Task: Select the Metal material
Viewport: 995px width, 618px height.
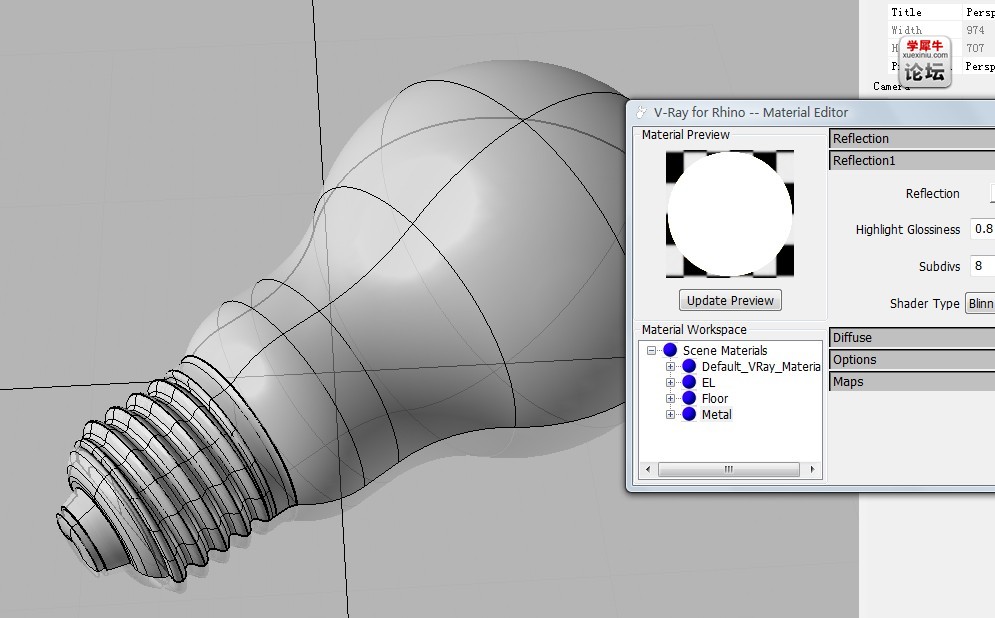Action: tap(716, 414)
